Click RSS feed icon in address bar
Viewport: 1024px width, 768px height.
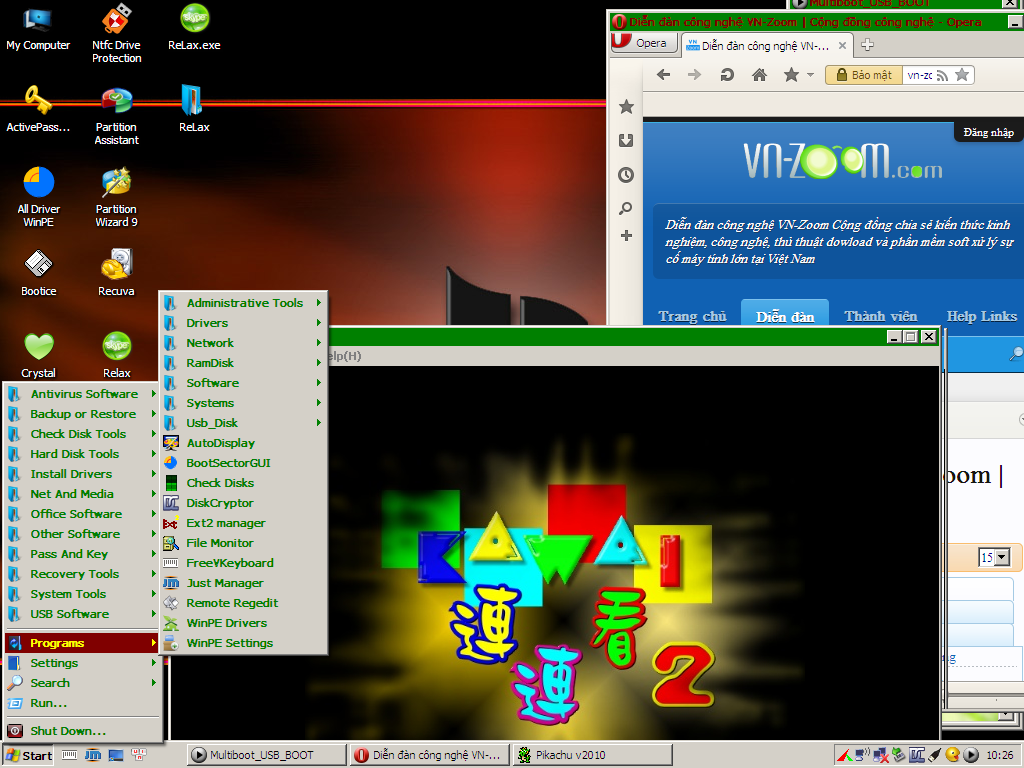point(942,76)
